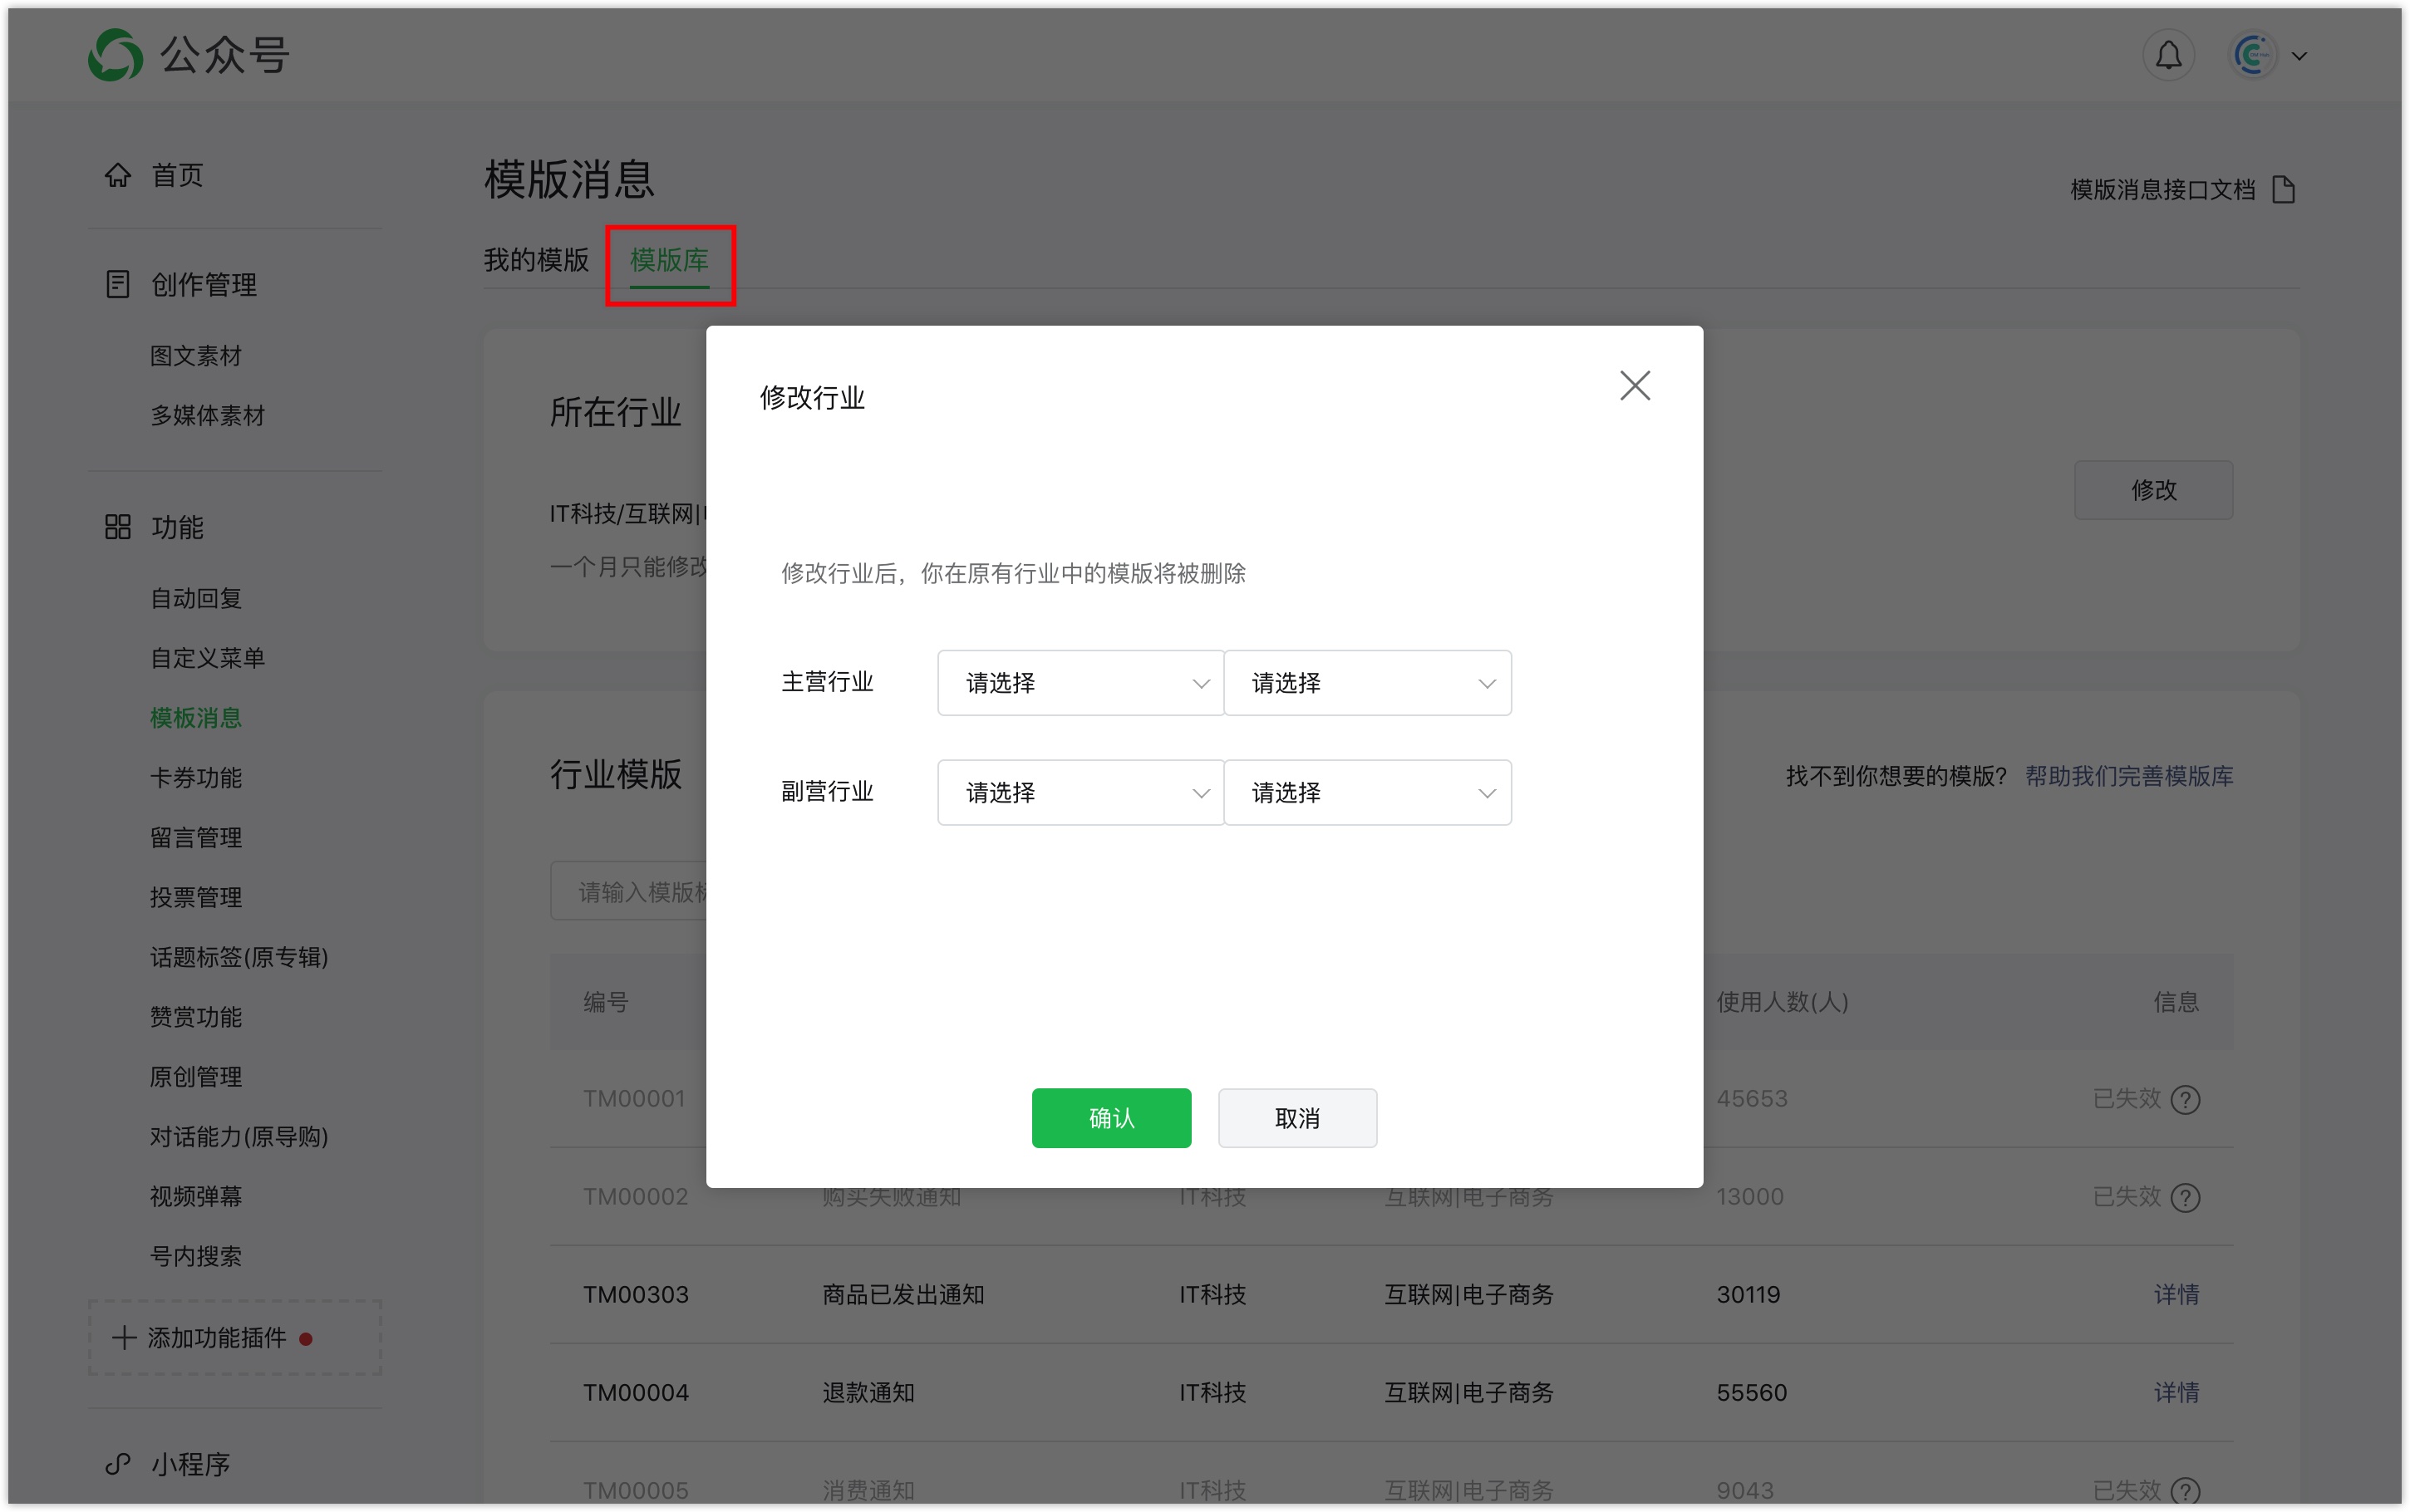This screenshot has height=1512, width=2410.
Task: Open 自定义菜单 in sidebar
Action: (208, 658)
